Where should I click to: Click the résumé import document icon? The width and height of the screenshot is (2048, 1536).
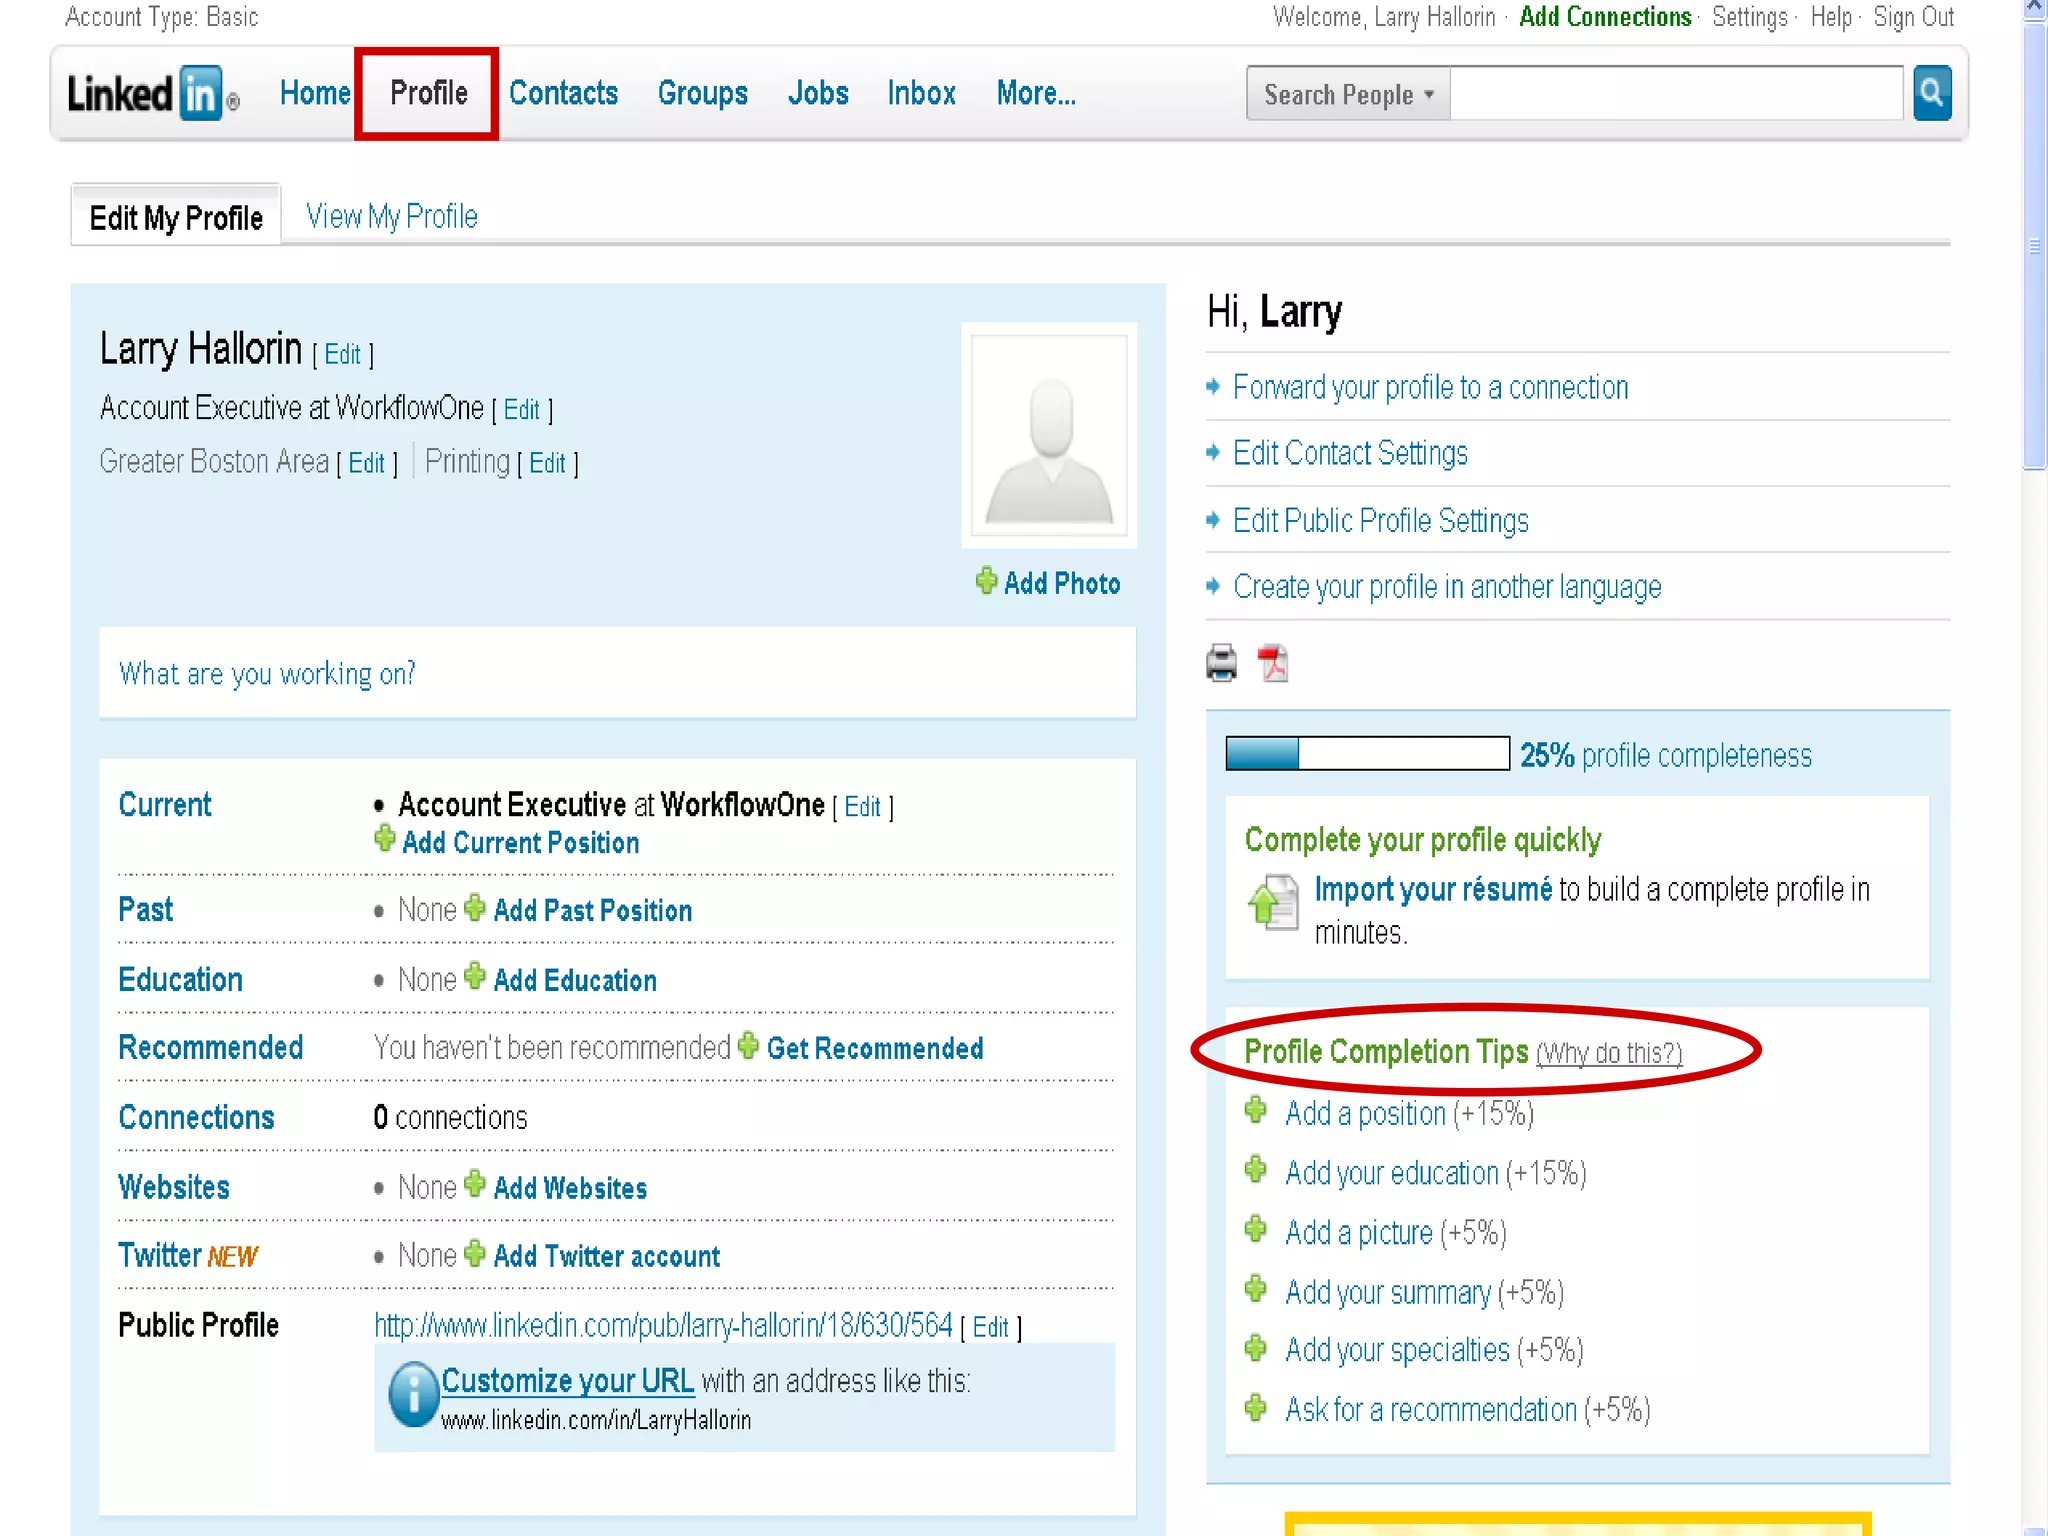1273,902
